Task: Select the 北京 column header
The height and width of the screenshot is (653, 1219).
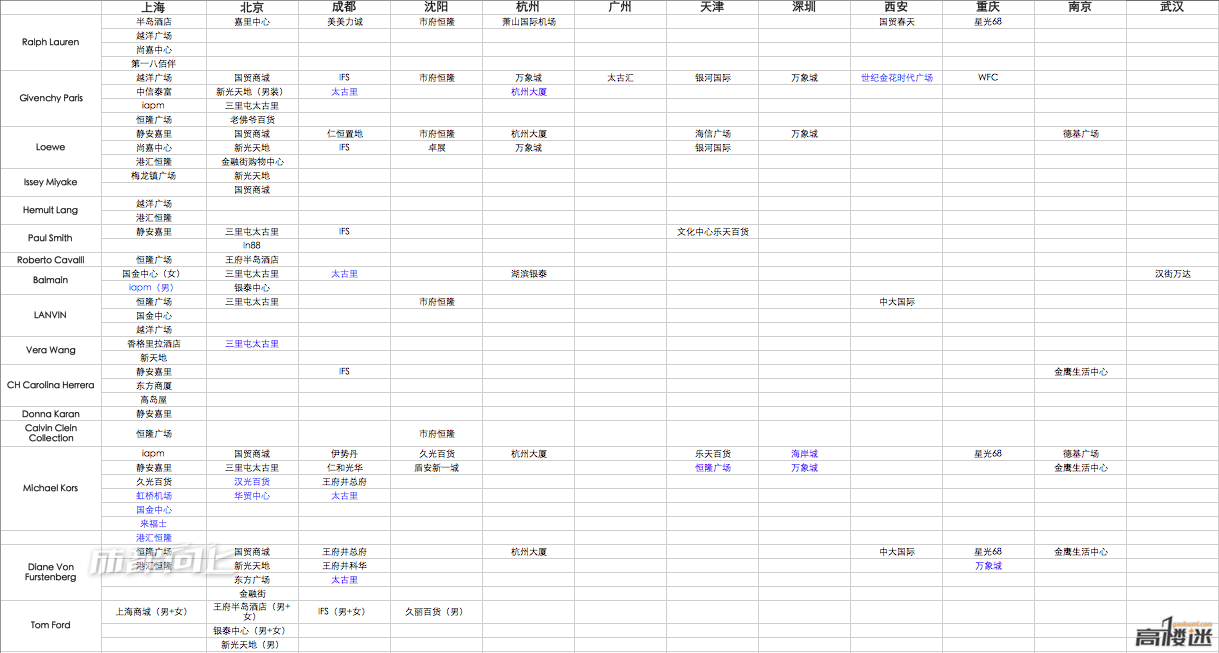Action: (x=251, y=7)
